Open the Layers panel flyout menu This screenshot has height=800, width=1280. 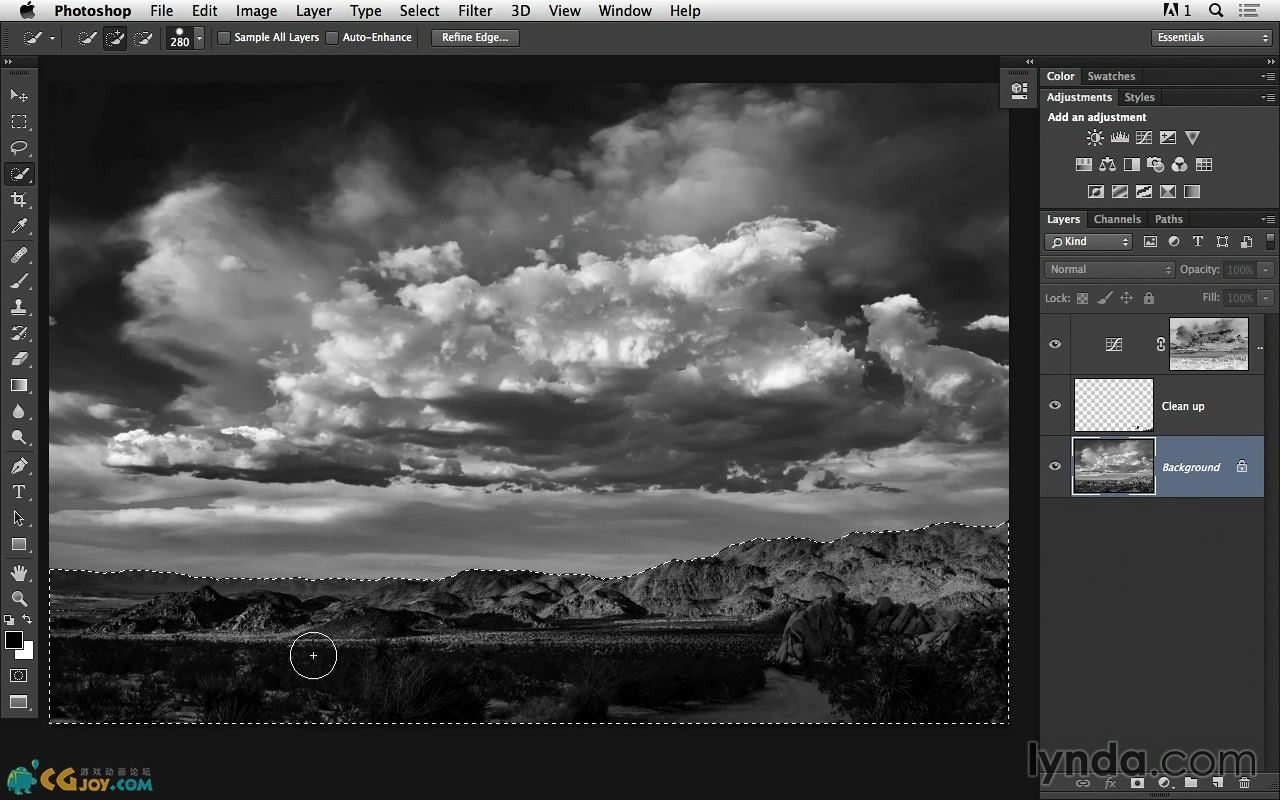coord(1268,220)
